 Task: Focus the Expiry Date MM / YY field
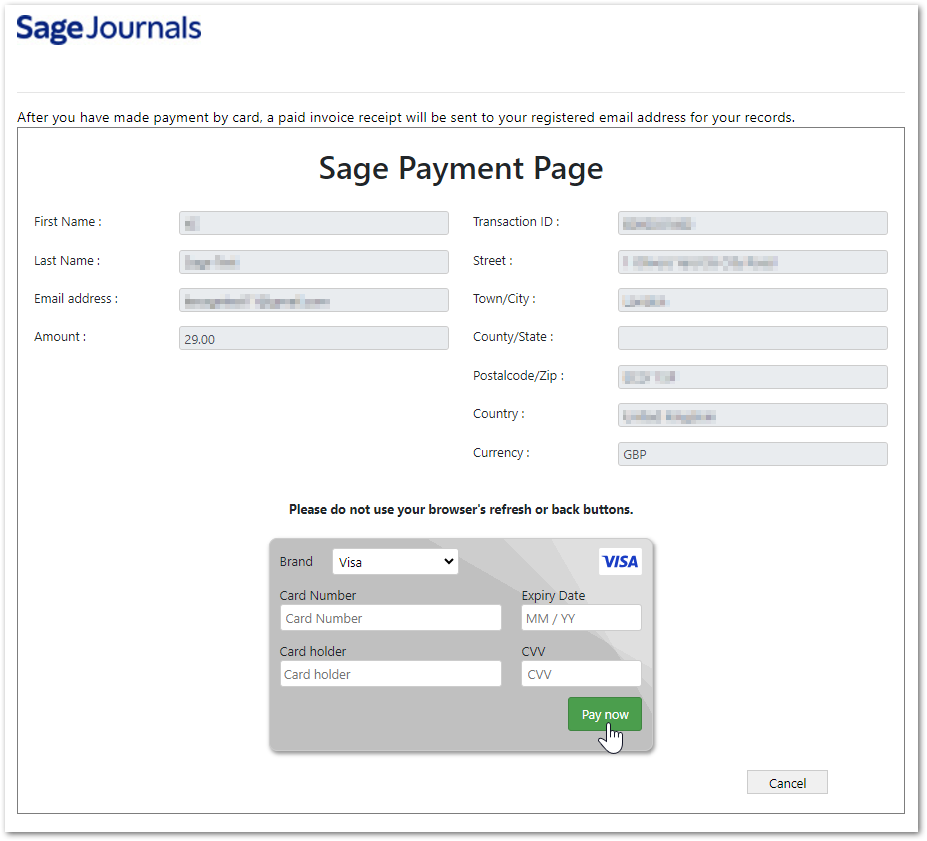(581, 618)
